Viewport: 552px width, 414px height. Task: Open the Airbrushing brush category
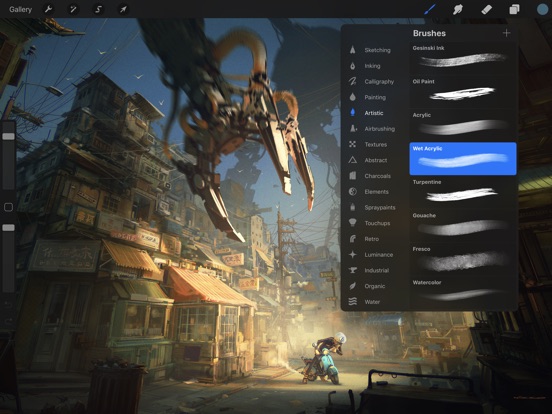coord(372,129)
